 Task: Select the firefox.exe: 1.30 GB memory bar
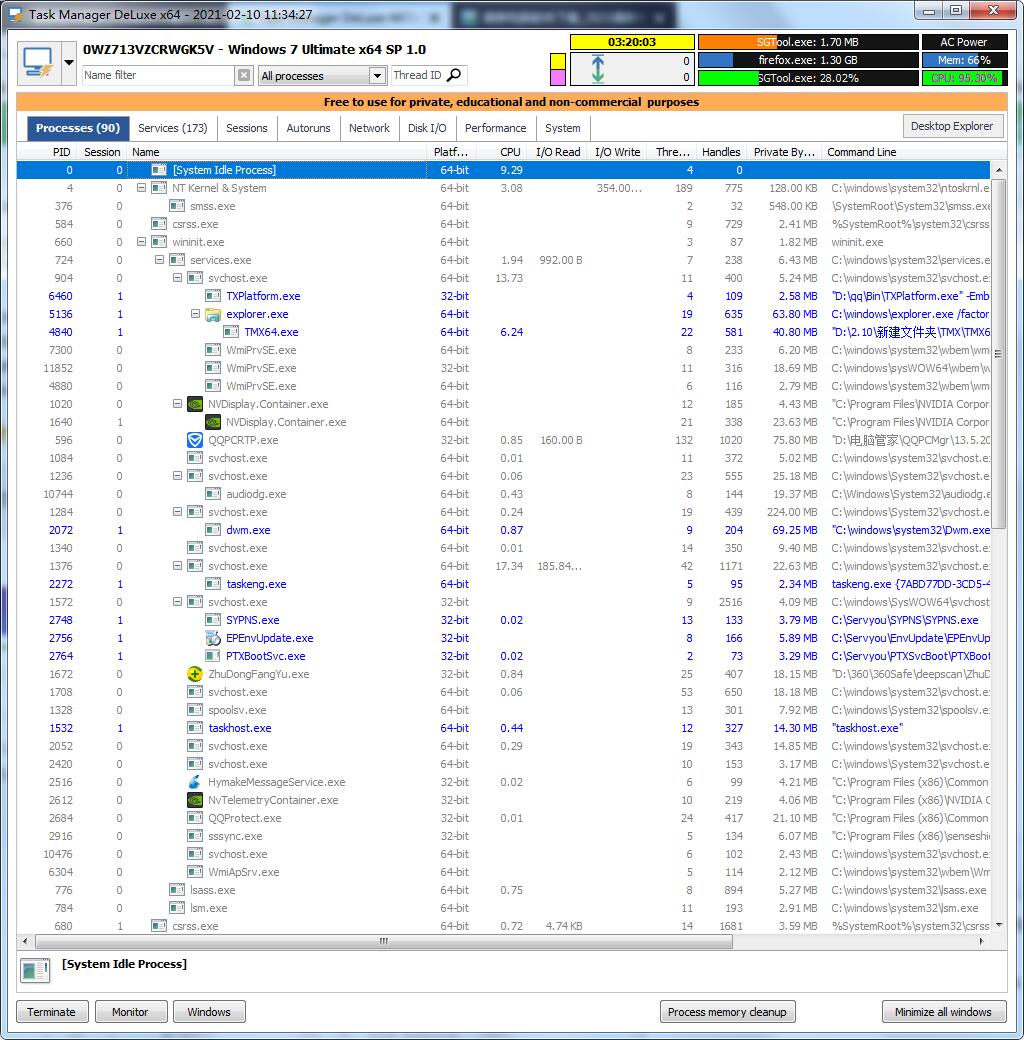pyautogui.click(x=808, y=60)
